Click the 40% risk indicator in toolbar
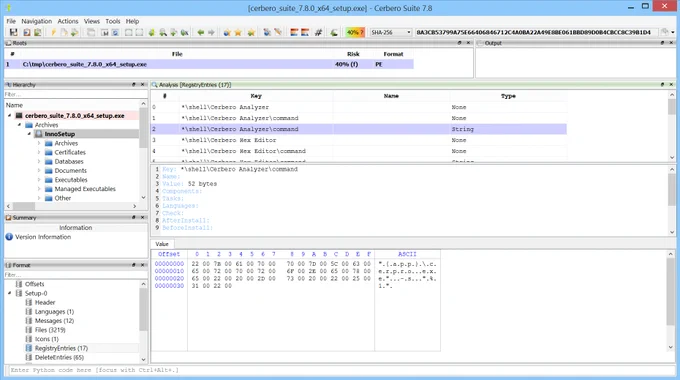Image resolution: width=680 pixels, height=380 pixels. click(x=355, y=32)
